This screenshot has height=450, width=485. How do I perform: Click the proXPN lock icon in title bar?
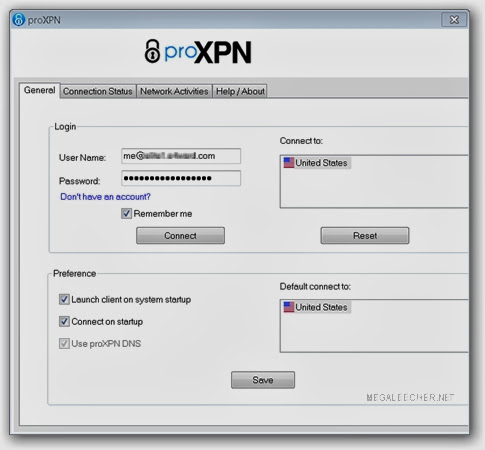(x=18, y=20)
